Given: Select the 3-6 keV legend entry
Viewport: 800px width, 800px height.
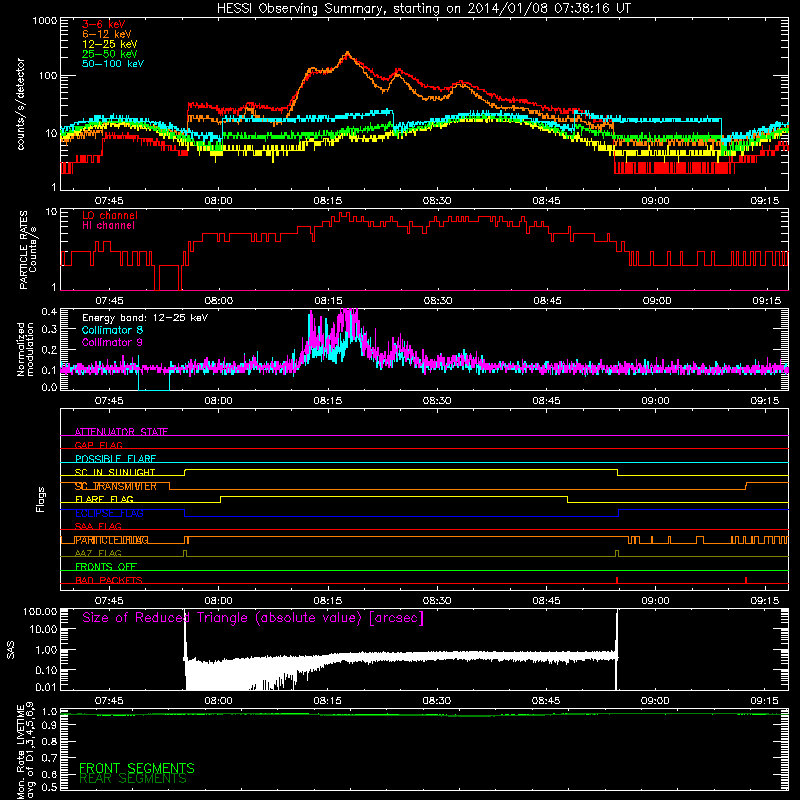Looking at the screenshot, I should 104,24.
